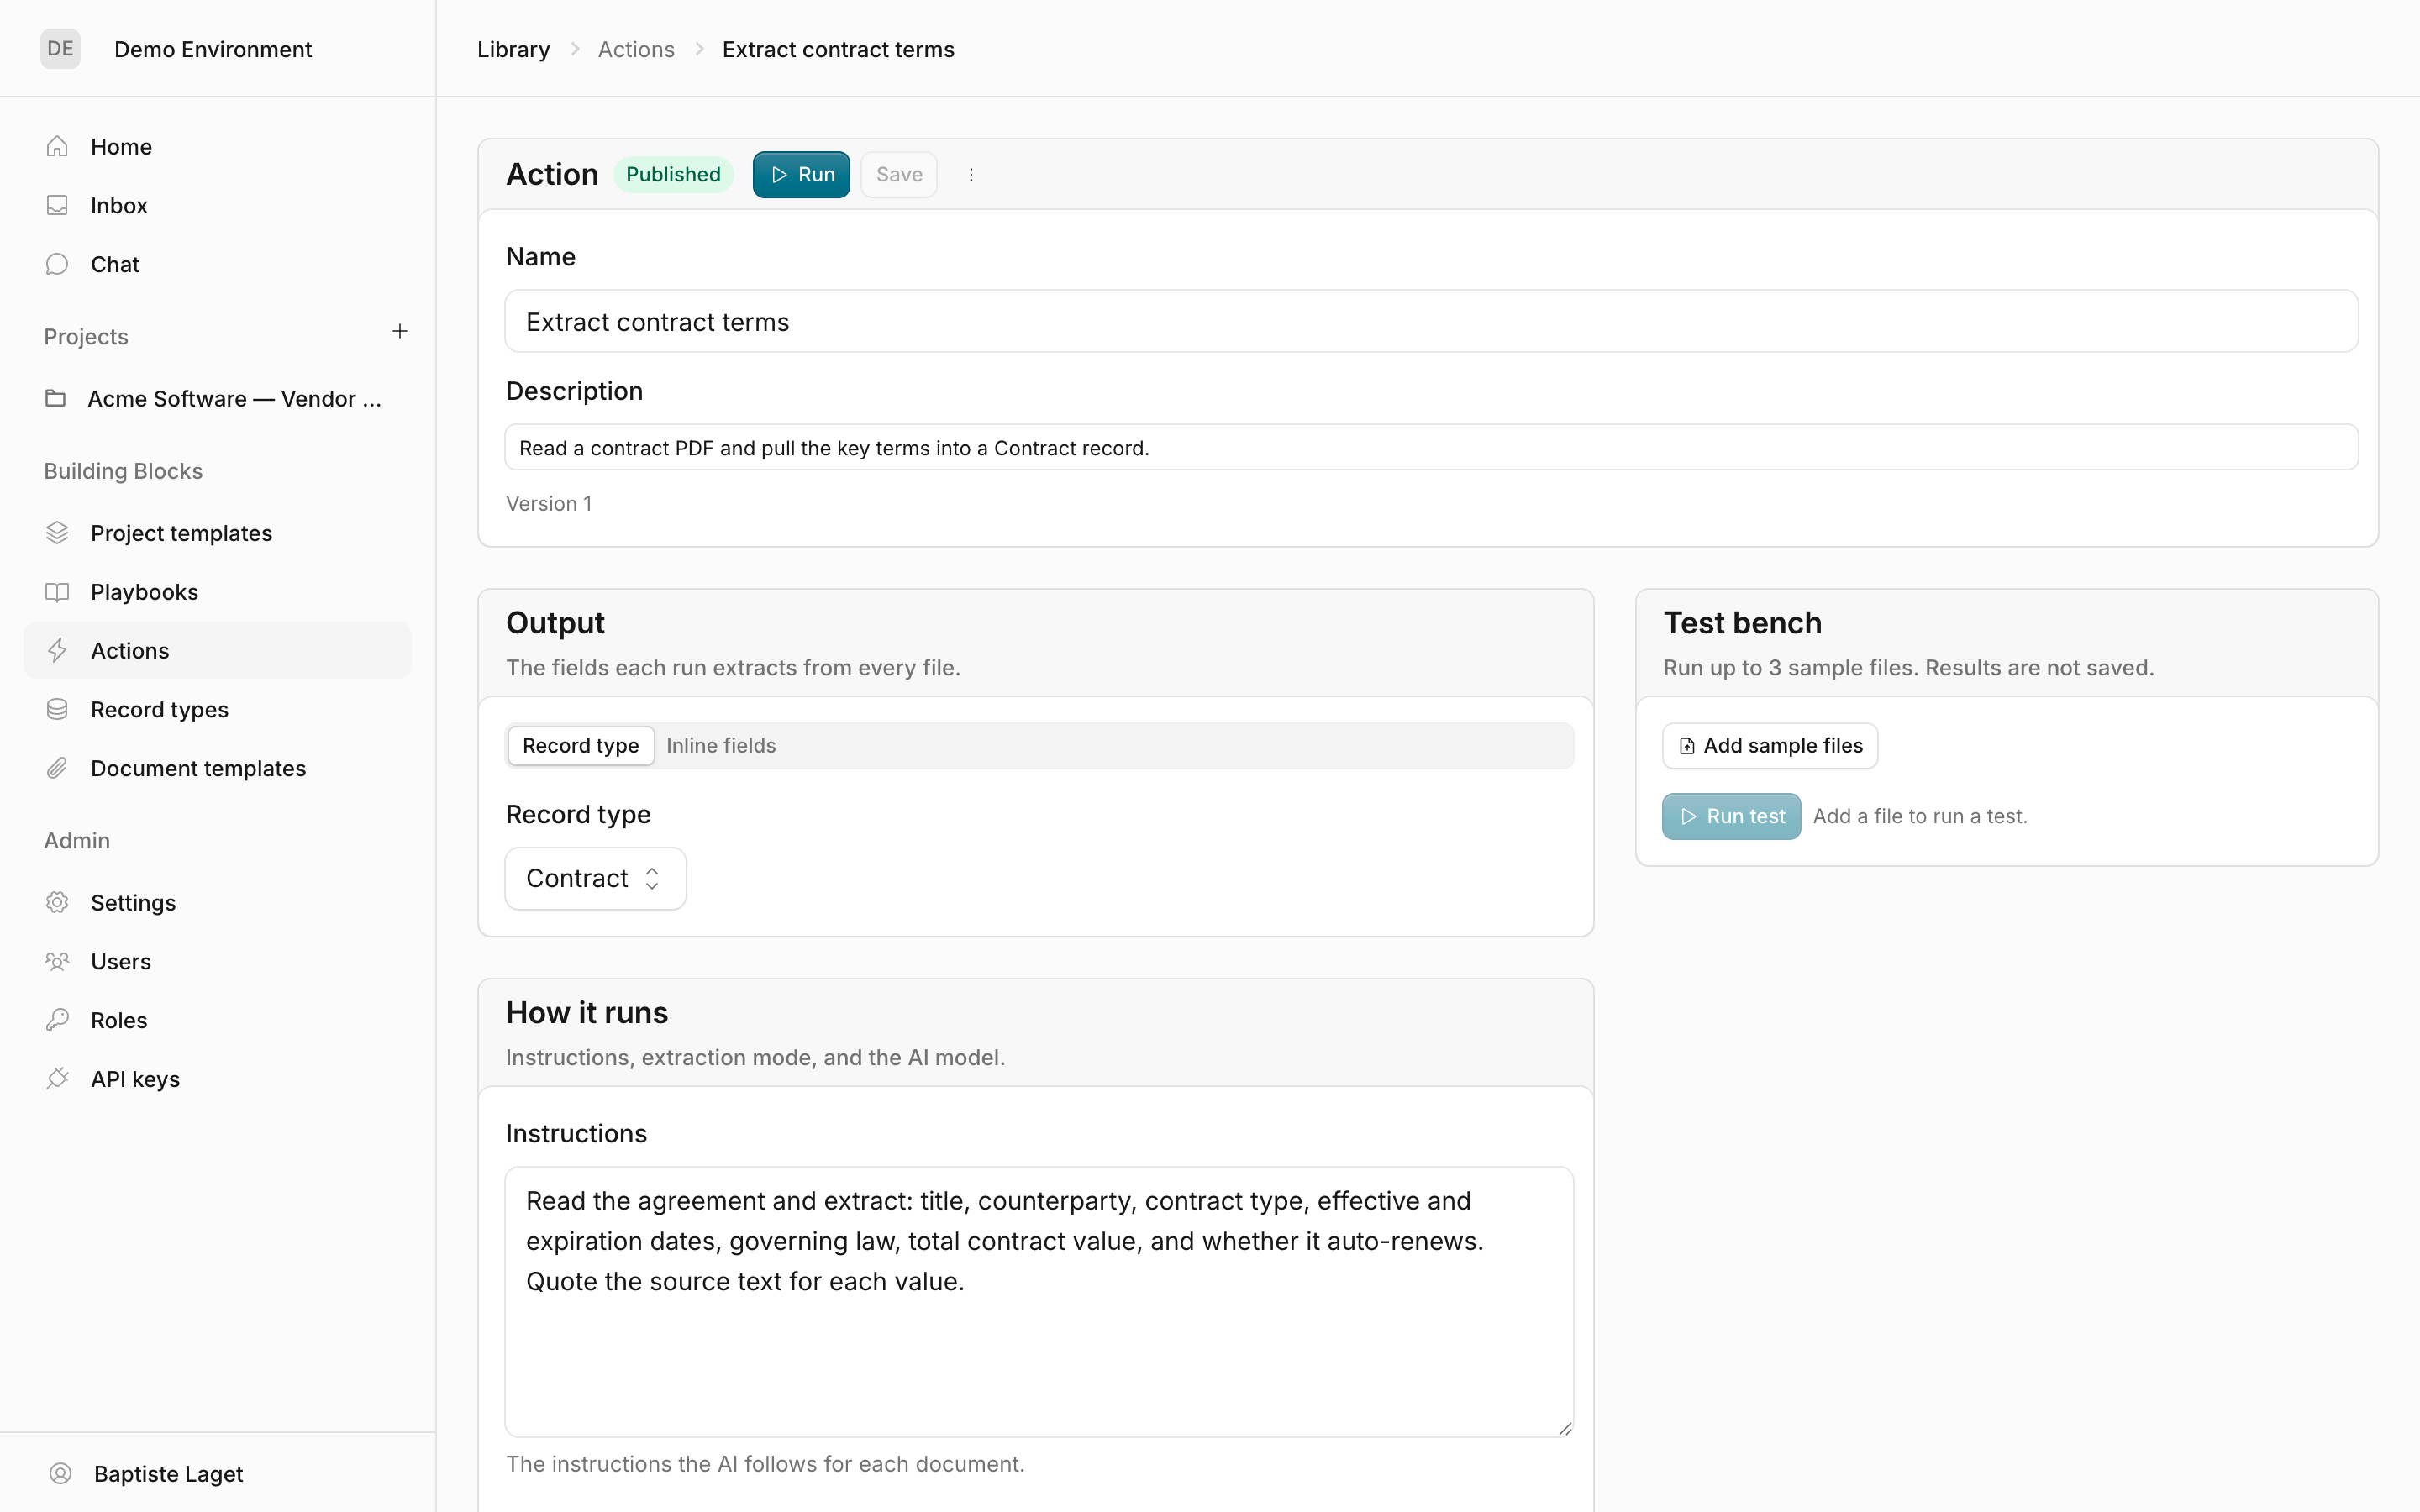Run the action with Run button
Screen dimensions: 2420x1512
(x=801, y=175)
